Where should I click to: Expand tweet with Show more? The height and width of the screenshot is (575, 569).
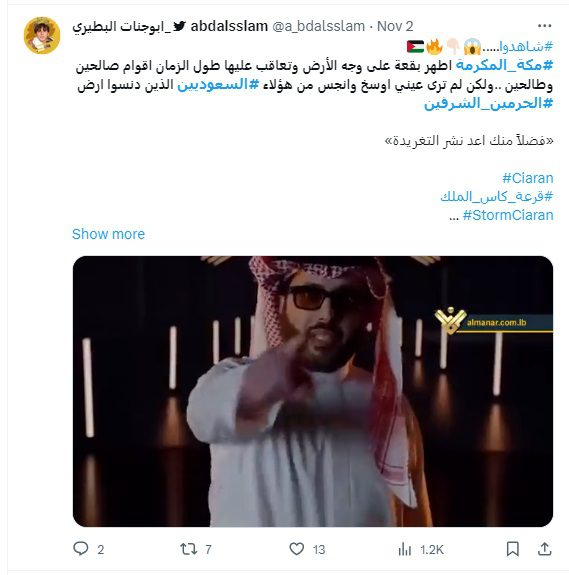click(x=109, y=234)
